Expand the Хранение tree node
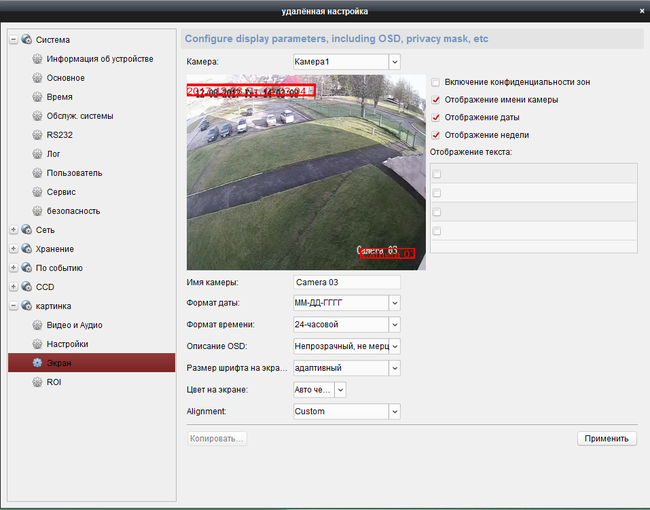Image resolution: width=650 pixels, height=510 pixels. click(13, 249)
